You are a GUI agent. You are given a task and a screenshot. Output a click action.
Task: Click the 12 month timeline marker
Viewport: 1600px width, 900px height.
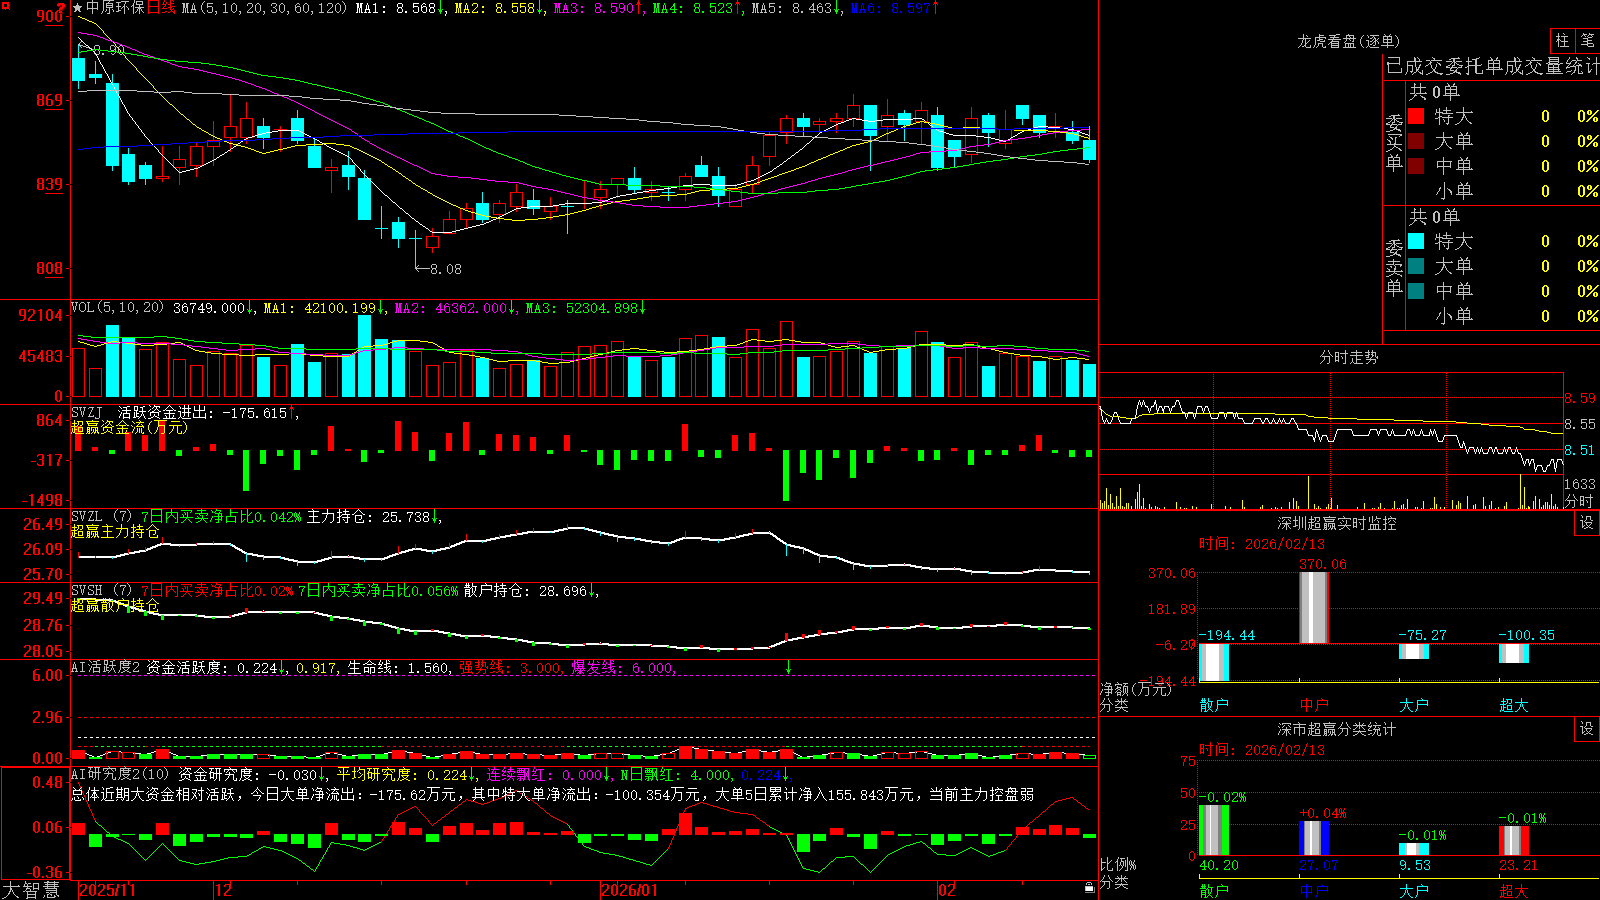[x=223, y=890]
